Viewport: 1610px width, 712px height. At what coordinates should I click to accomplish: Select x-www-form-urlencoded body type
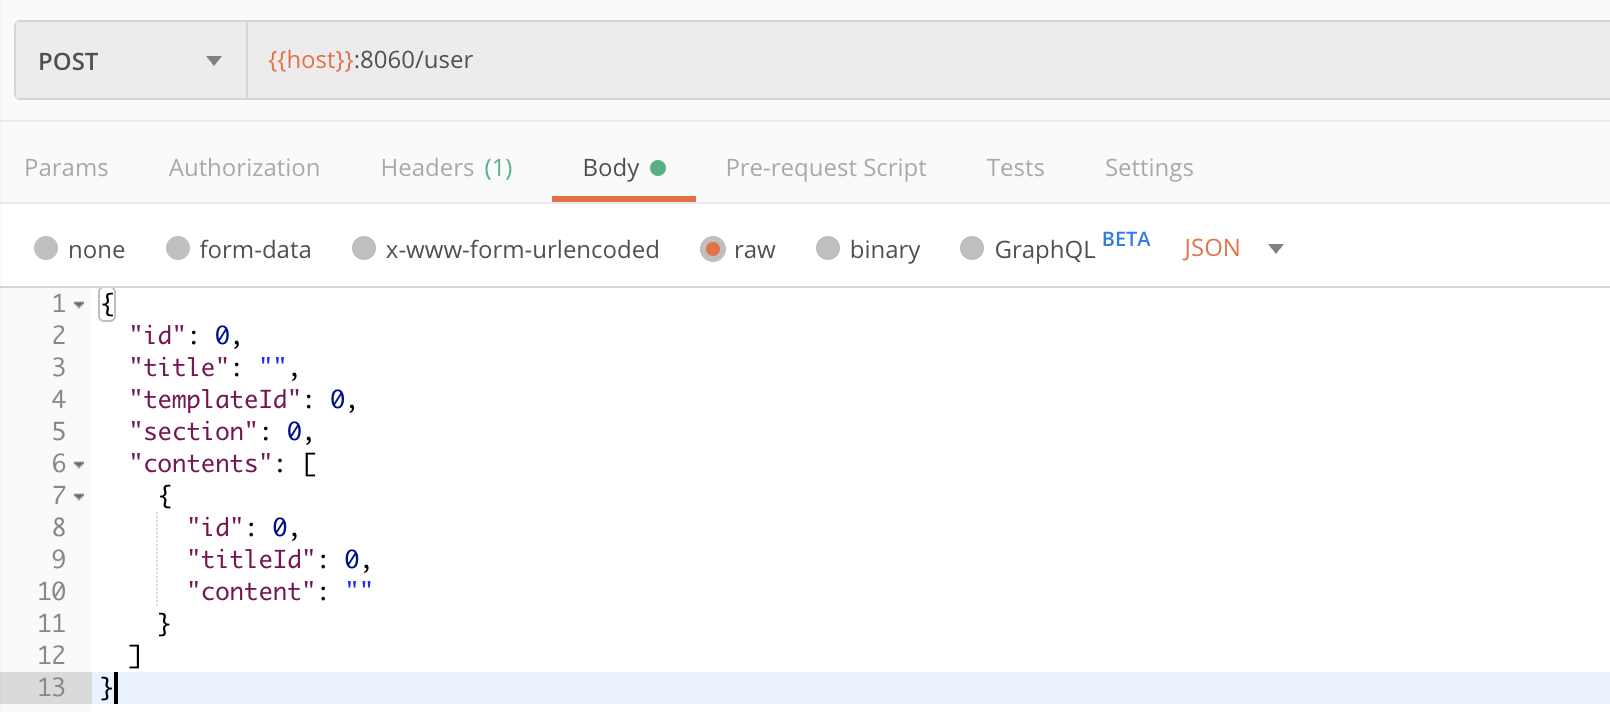[x=364, y=248]
